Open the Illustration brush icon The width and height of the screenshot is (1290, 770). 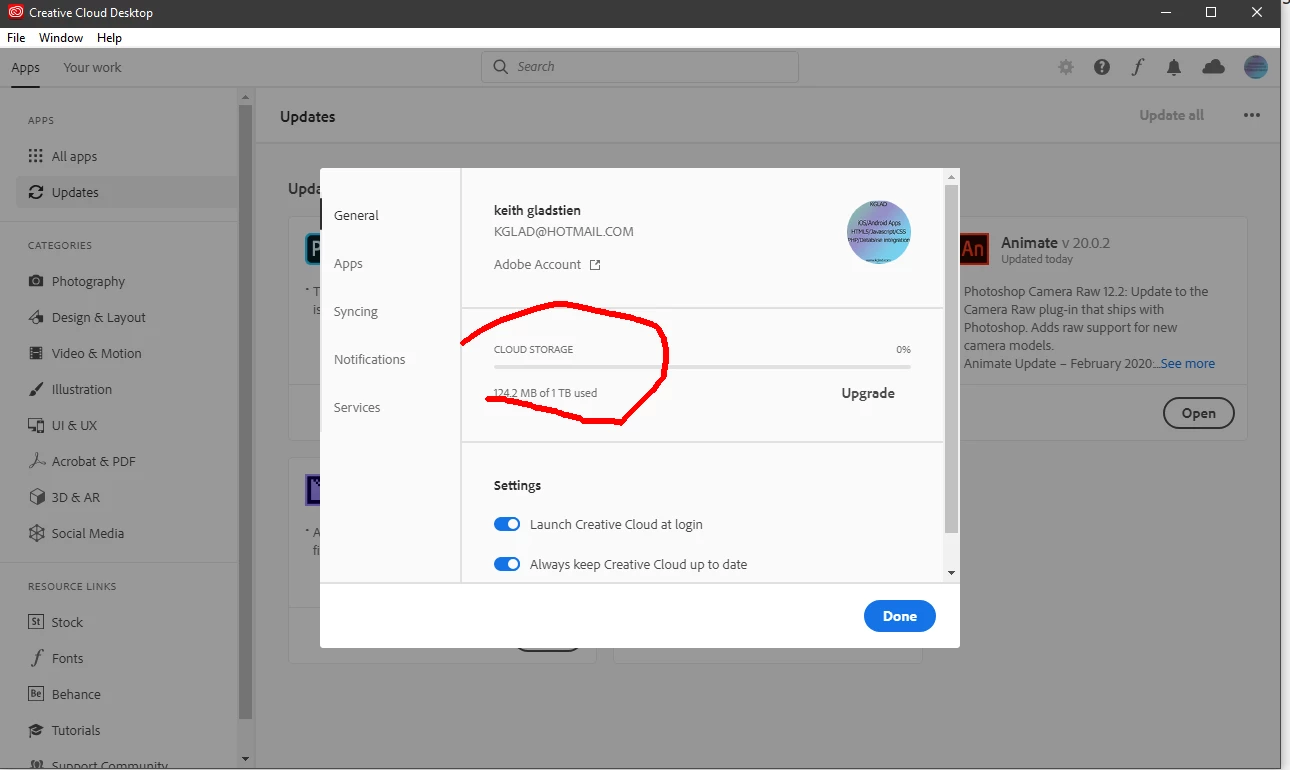pyautogui.click(x=36, y=389)
